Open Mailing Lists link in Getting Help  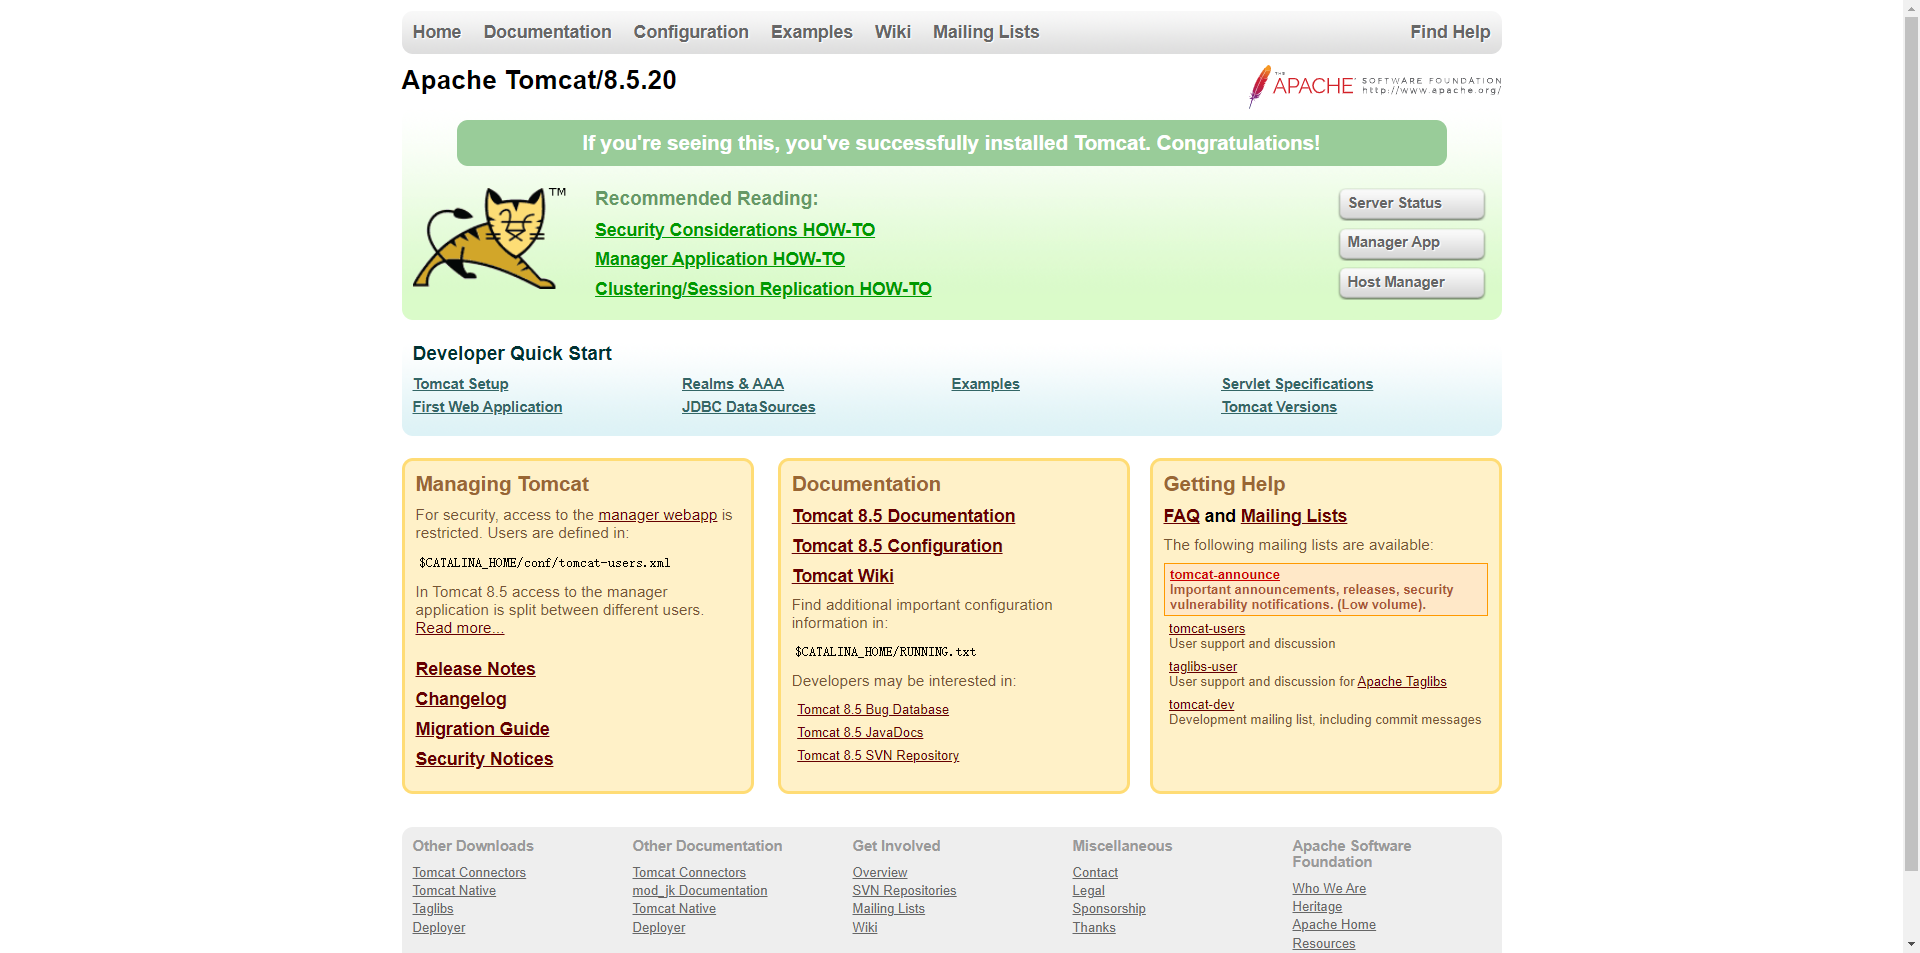tap(1293, 516)
